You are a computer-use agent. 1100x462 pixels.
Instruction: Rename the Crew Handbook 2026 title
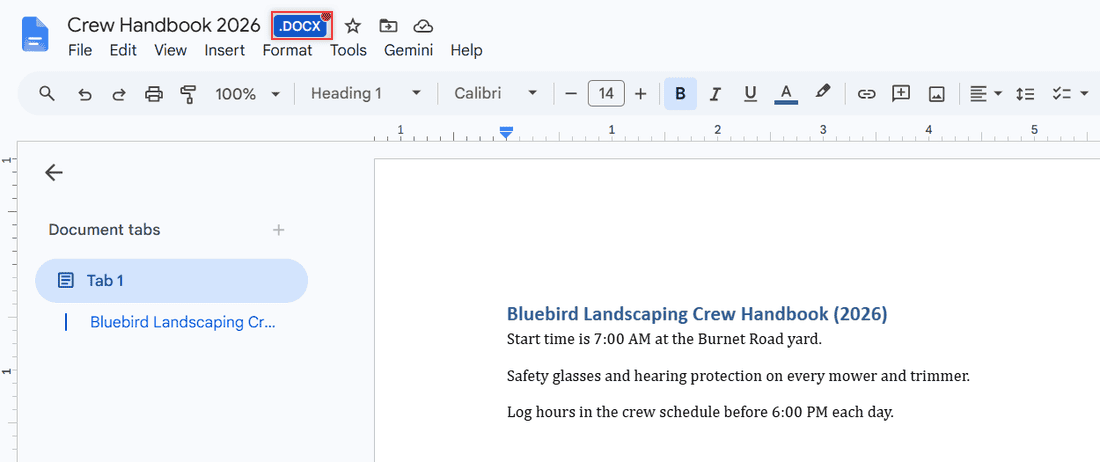pos(163,25)
